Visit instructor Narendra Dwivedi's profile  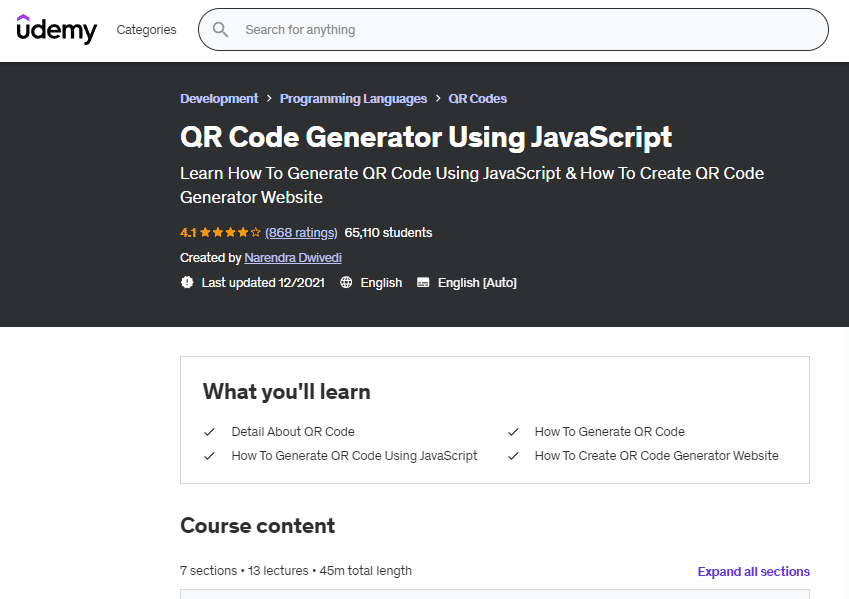click(293, 258)
